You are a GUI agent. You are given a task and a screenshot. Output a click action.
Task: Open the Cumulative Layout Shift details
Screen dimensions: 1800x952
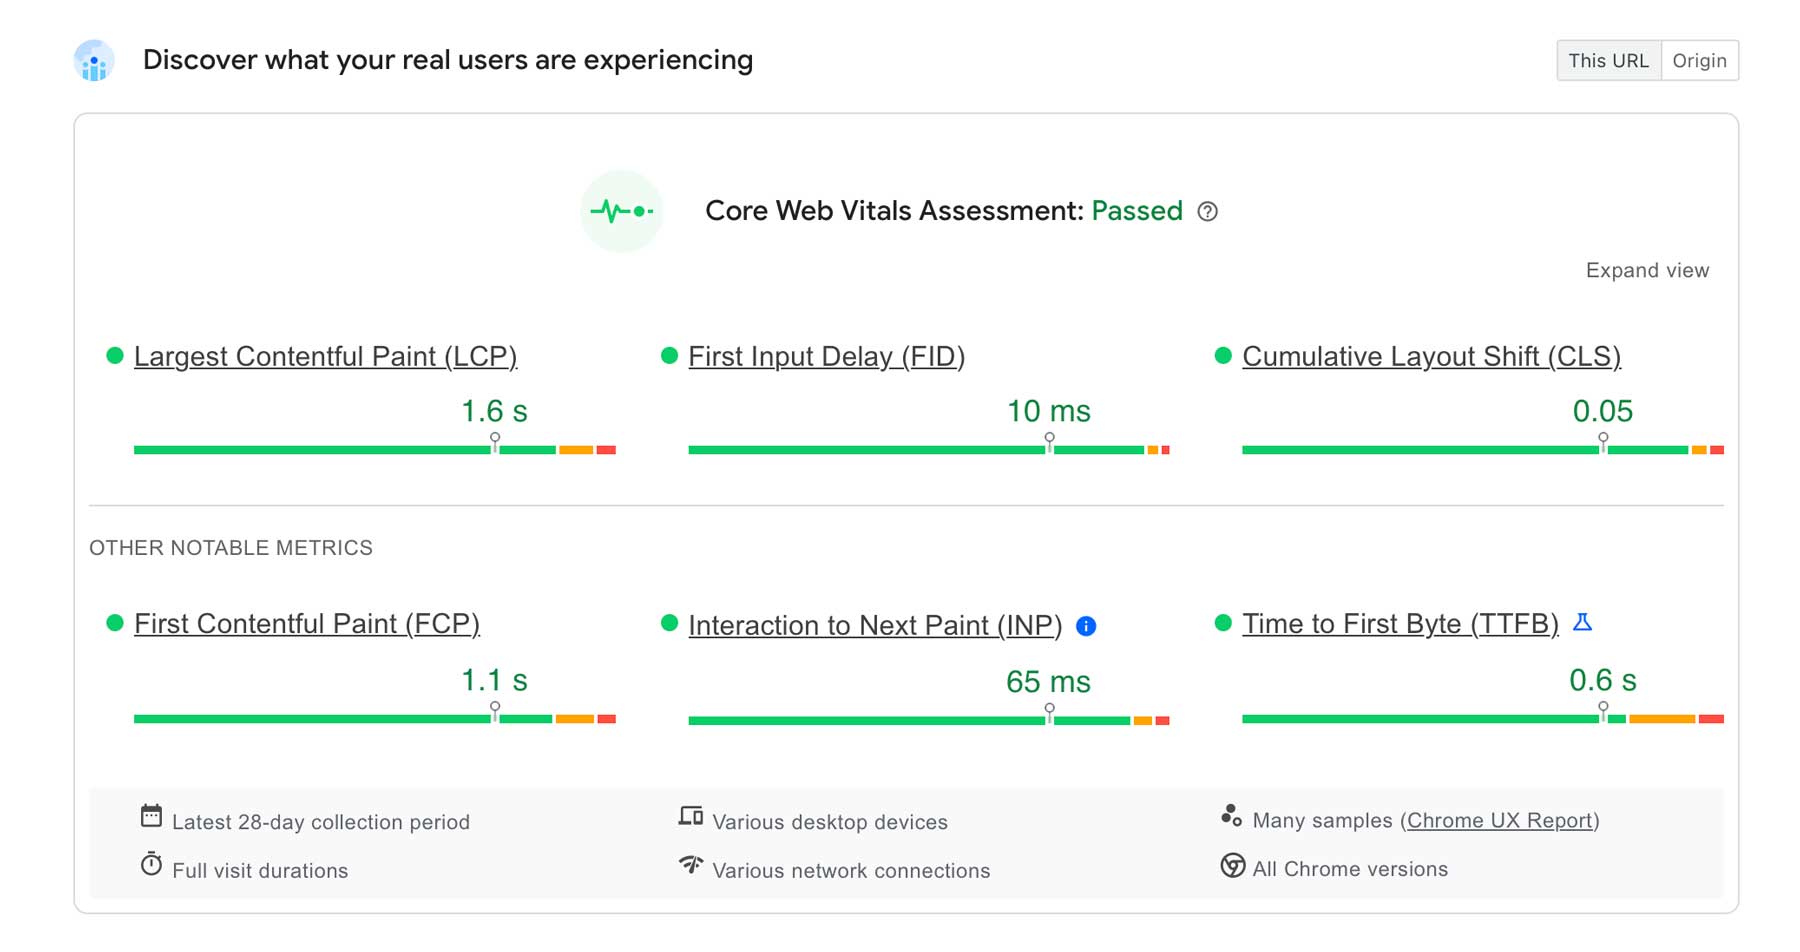[x=1431, y=356]
